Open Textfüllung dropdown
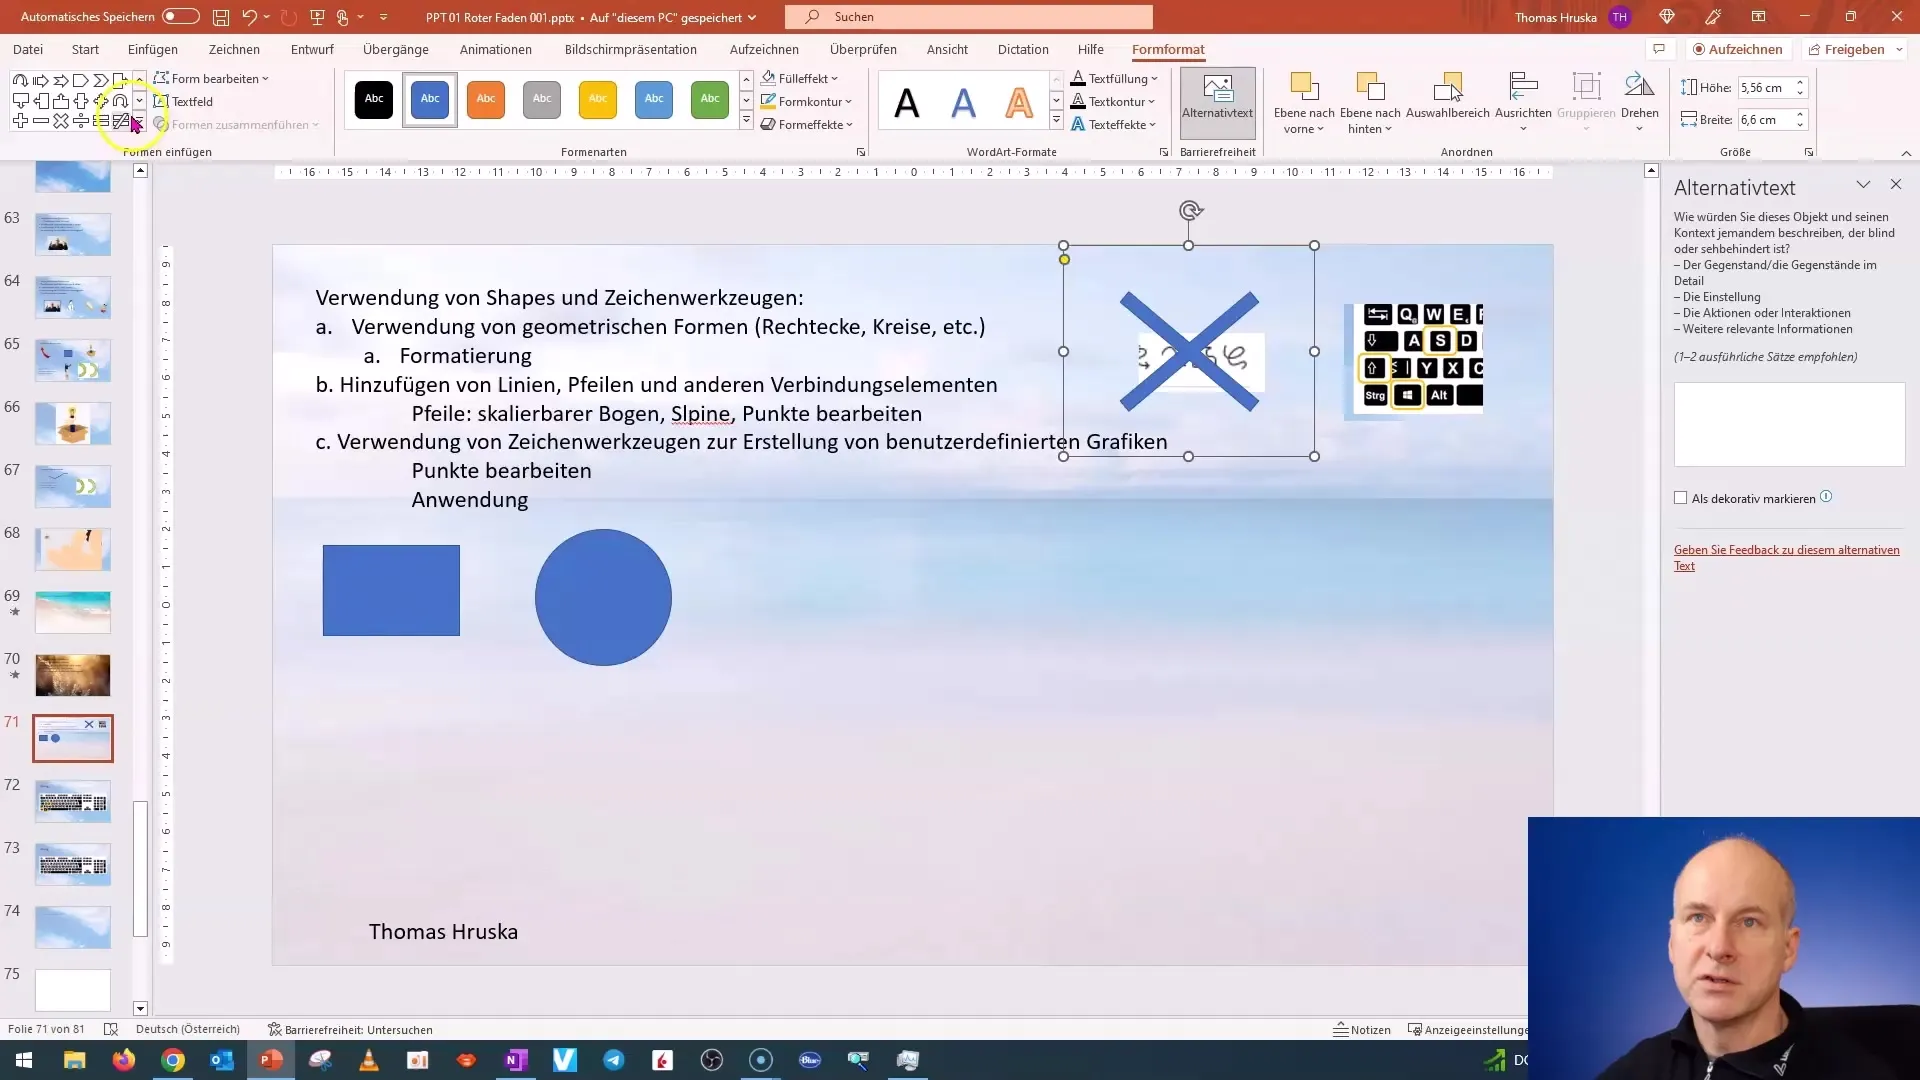 tap(1114, 78)
